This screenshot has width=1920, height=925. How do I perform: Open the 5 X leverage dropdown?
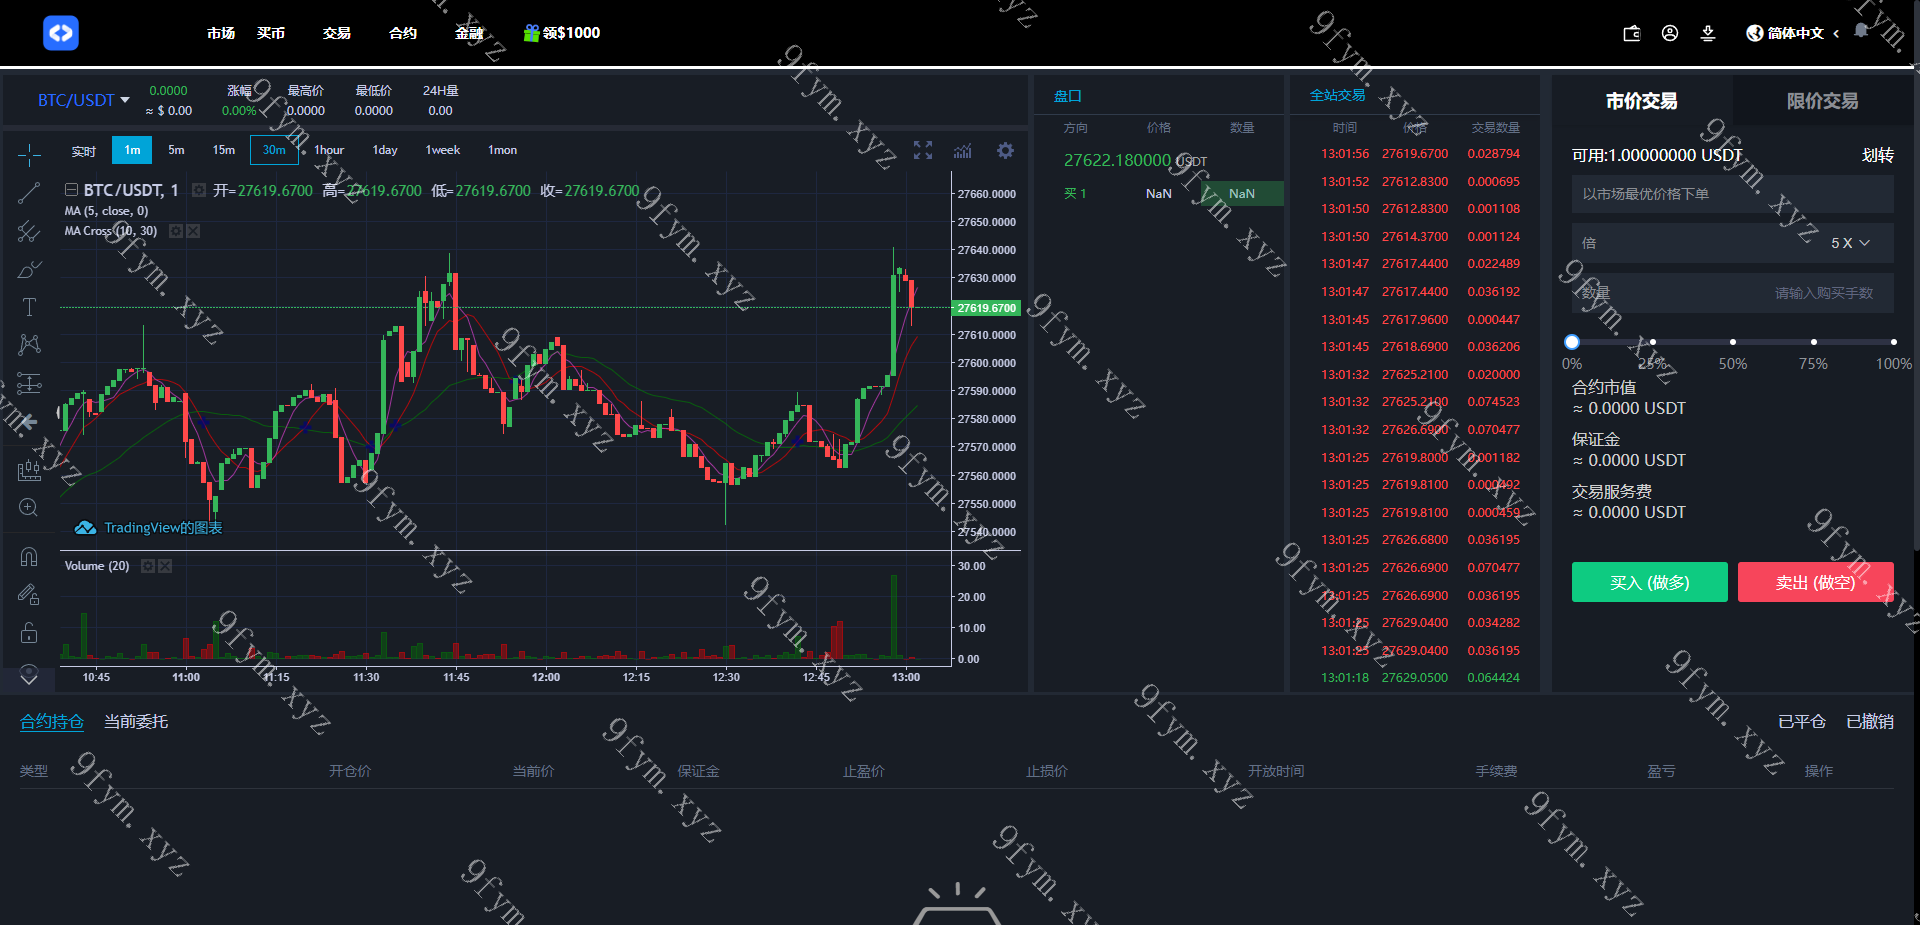1850,243
